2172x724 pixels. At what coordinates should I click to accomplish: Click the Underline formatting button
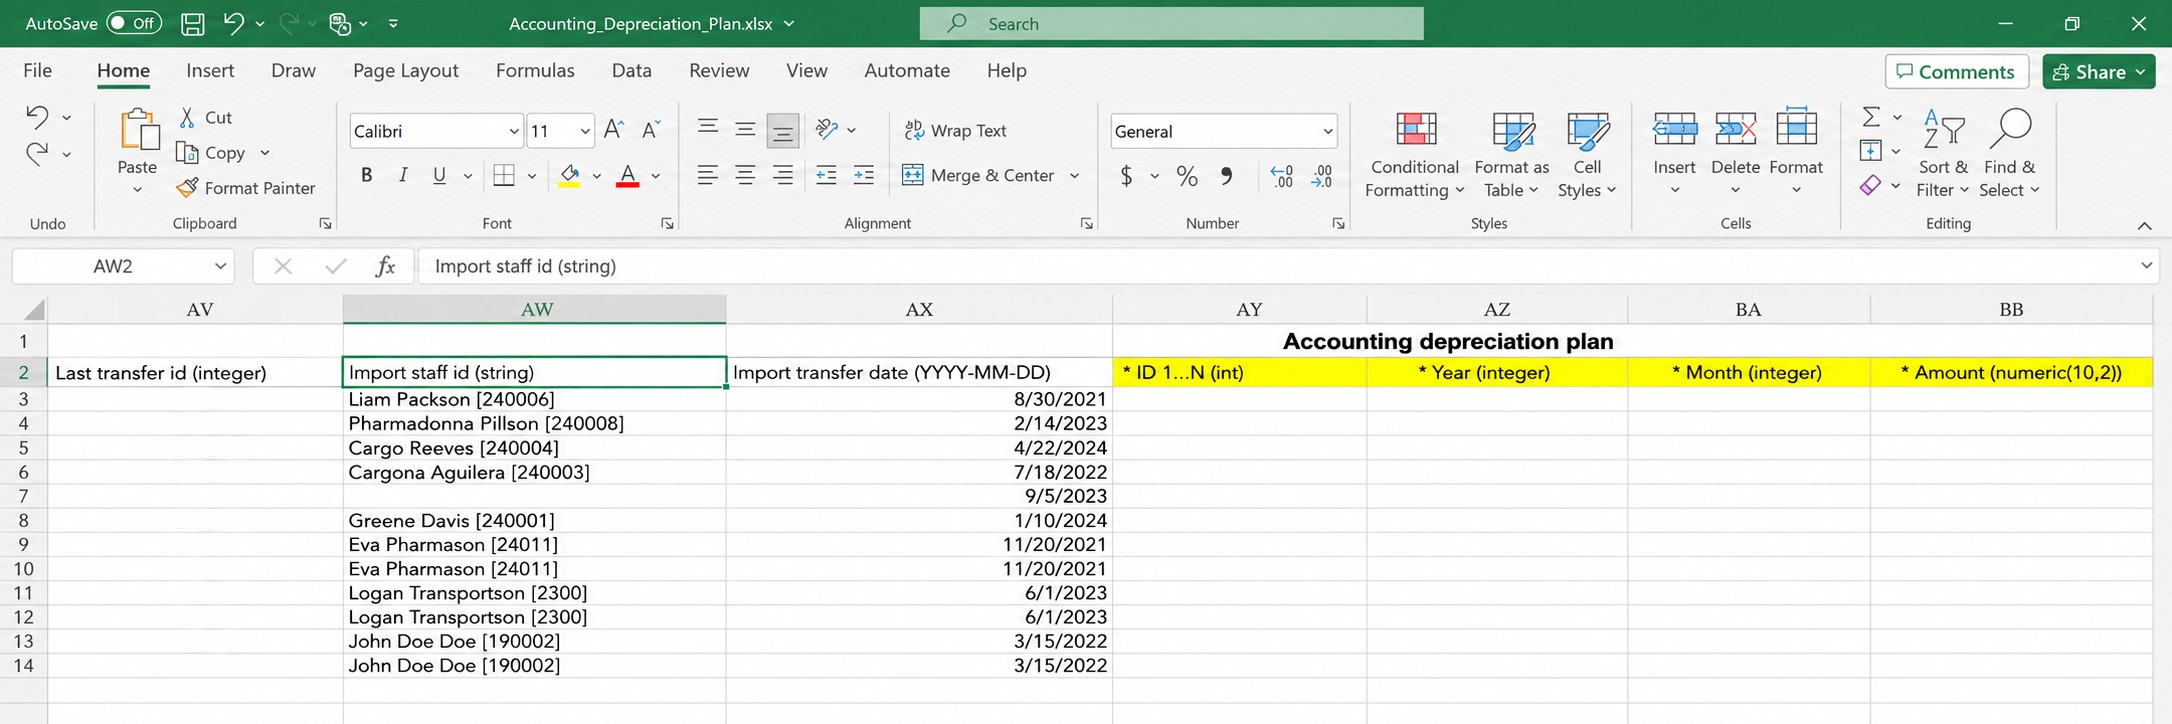pos(439,175)
